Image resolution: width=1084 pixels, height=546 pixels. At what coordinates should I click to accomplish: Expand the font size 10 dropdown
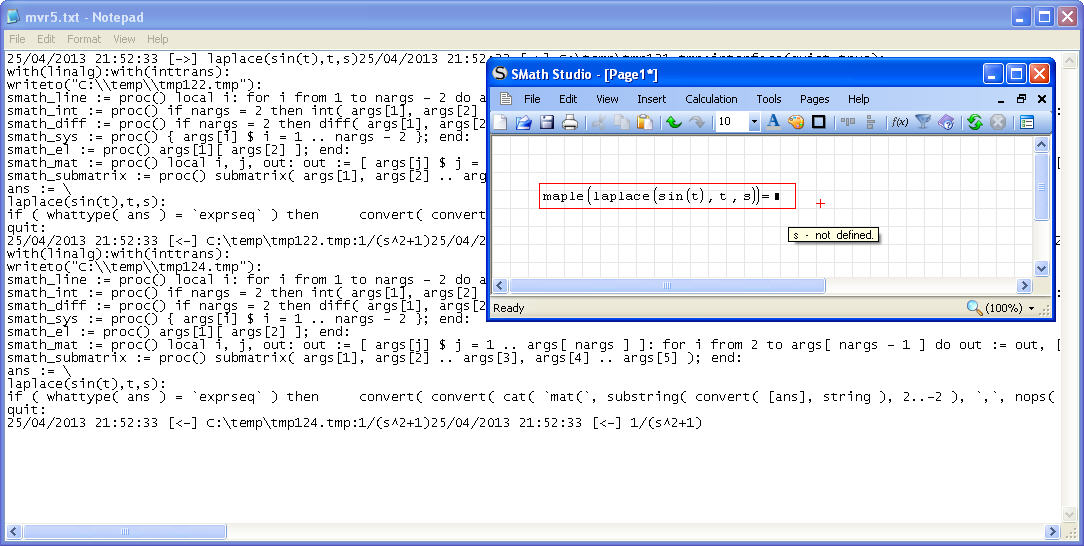pyautogui.click(x=753, y=122)
